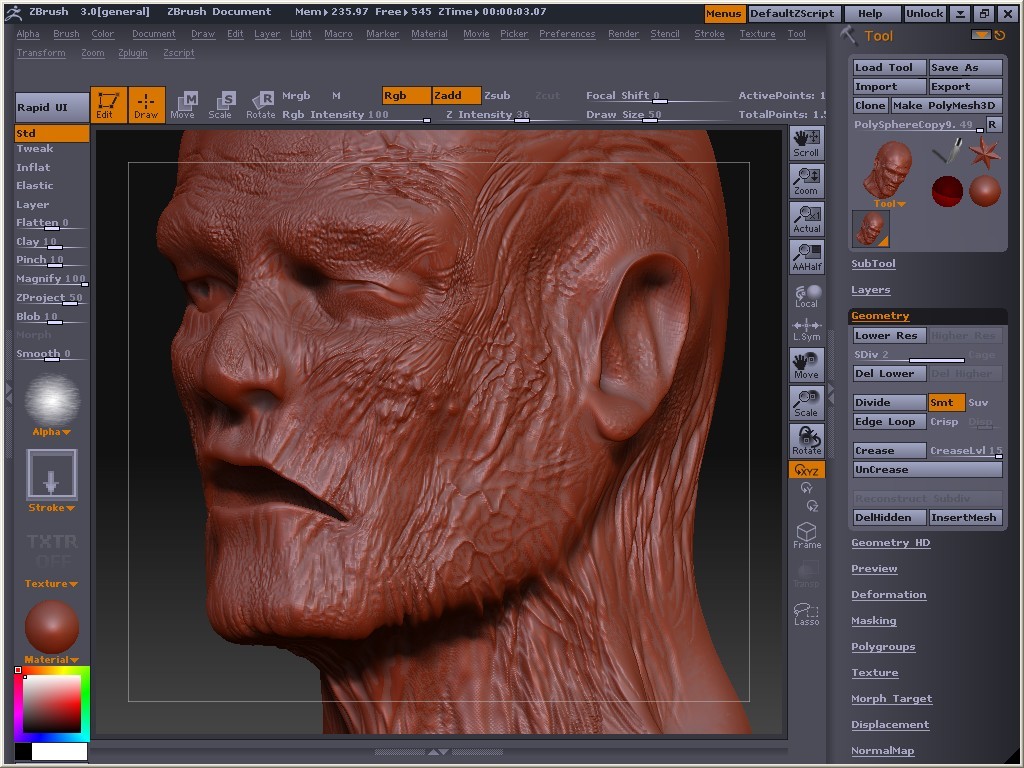Pick a color in the color picker square
Viewport: 1024px width, 768px height.
click(x=52, y=703)
